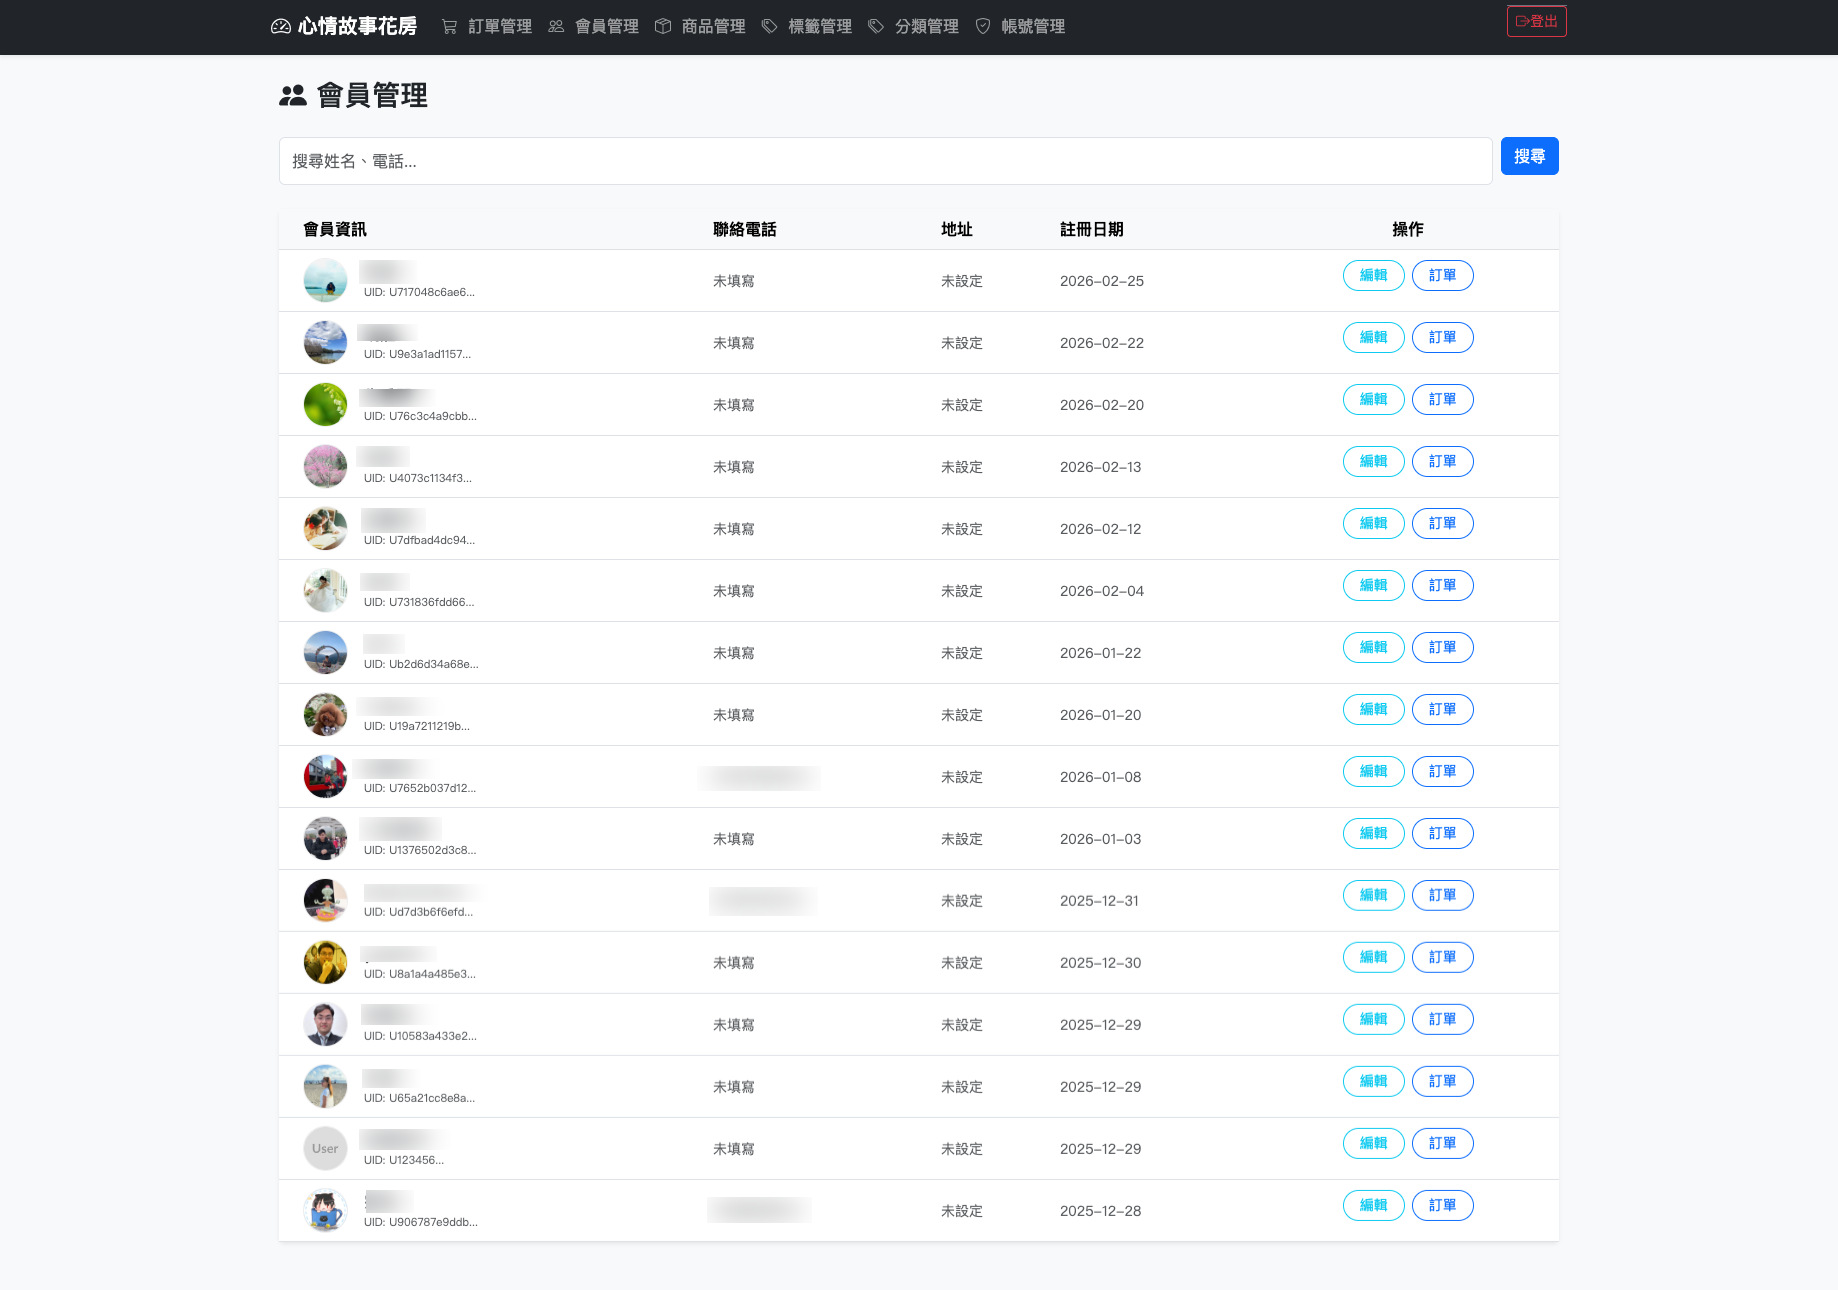This screenshot has width=1838, height=1290.
Task: Click the shopping cart icon for 訂單管理
Action: click(x=449, y=27)
